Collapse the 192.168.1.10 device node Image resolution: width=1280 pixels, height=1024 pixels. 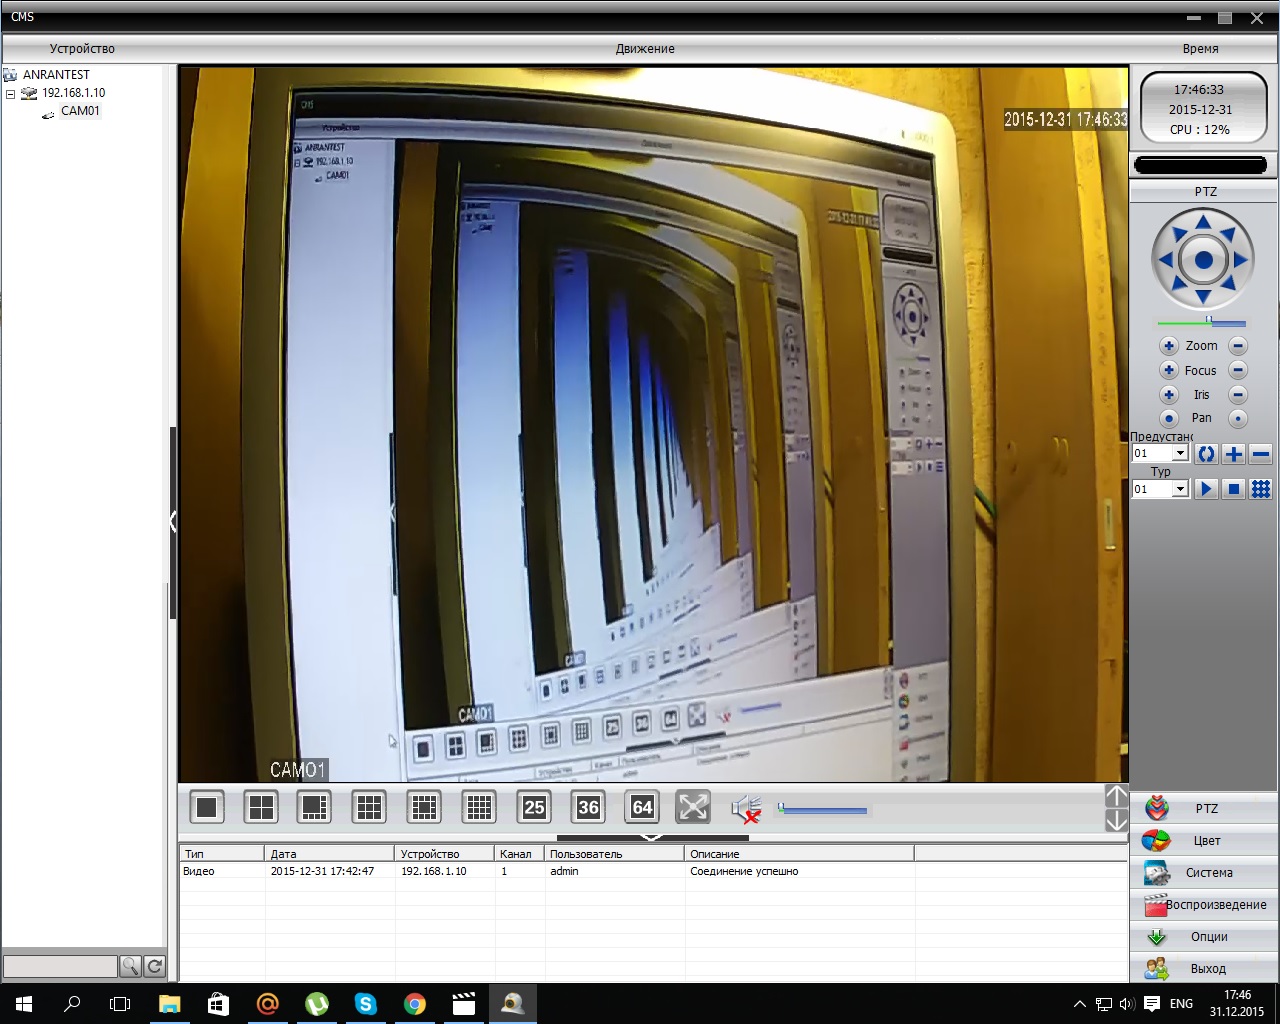click(x=10, y=94)
